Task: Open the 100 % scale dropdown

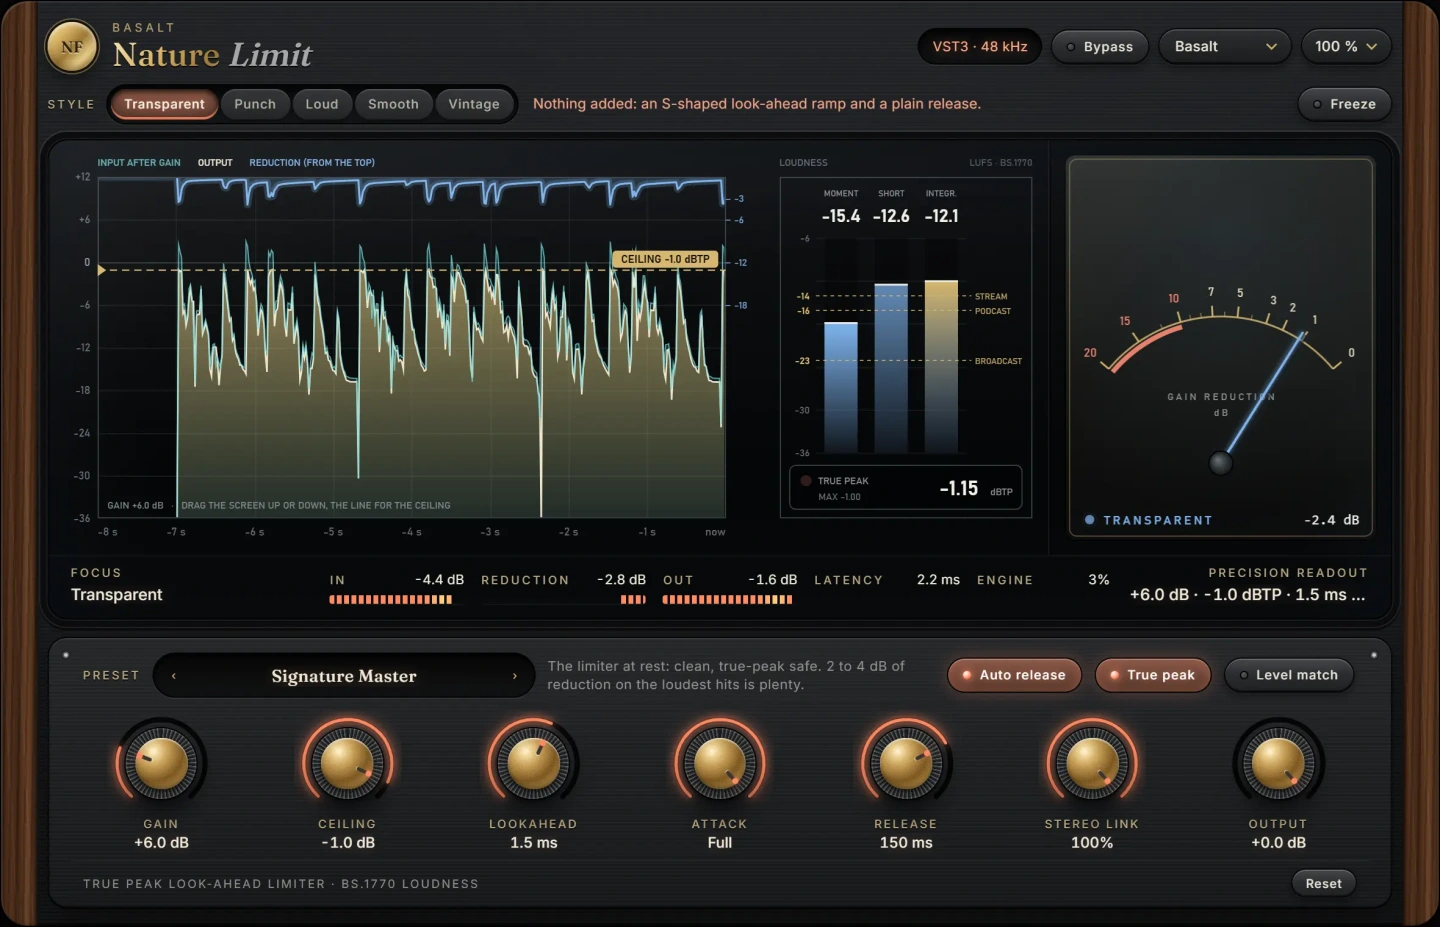Action: click(x=1346, y=47)
